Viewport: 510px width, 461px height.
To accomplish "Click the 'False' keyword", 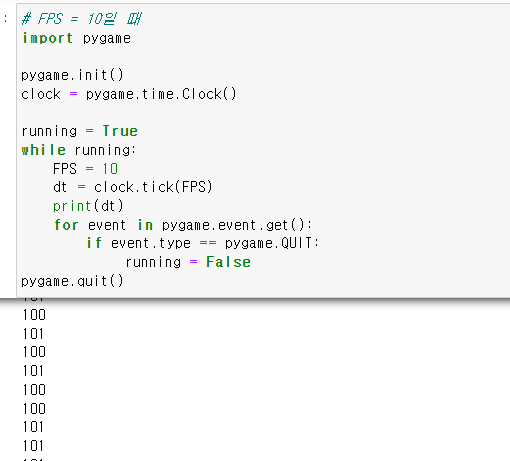I will (x=228, y=262).
